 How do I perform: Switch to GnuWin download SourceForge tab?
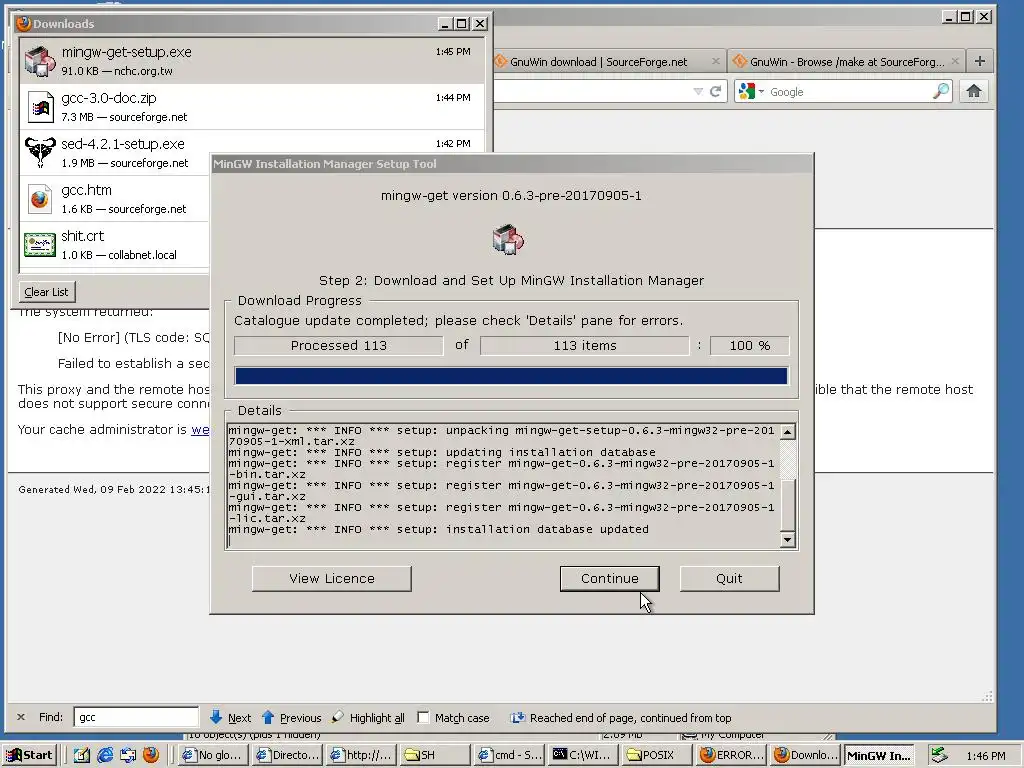tap(598, 62)
